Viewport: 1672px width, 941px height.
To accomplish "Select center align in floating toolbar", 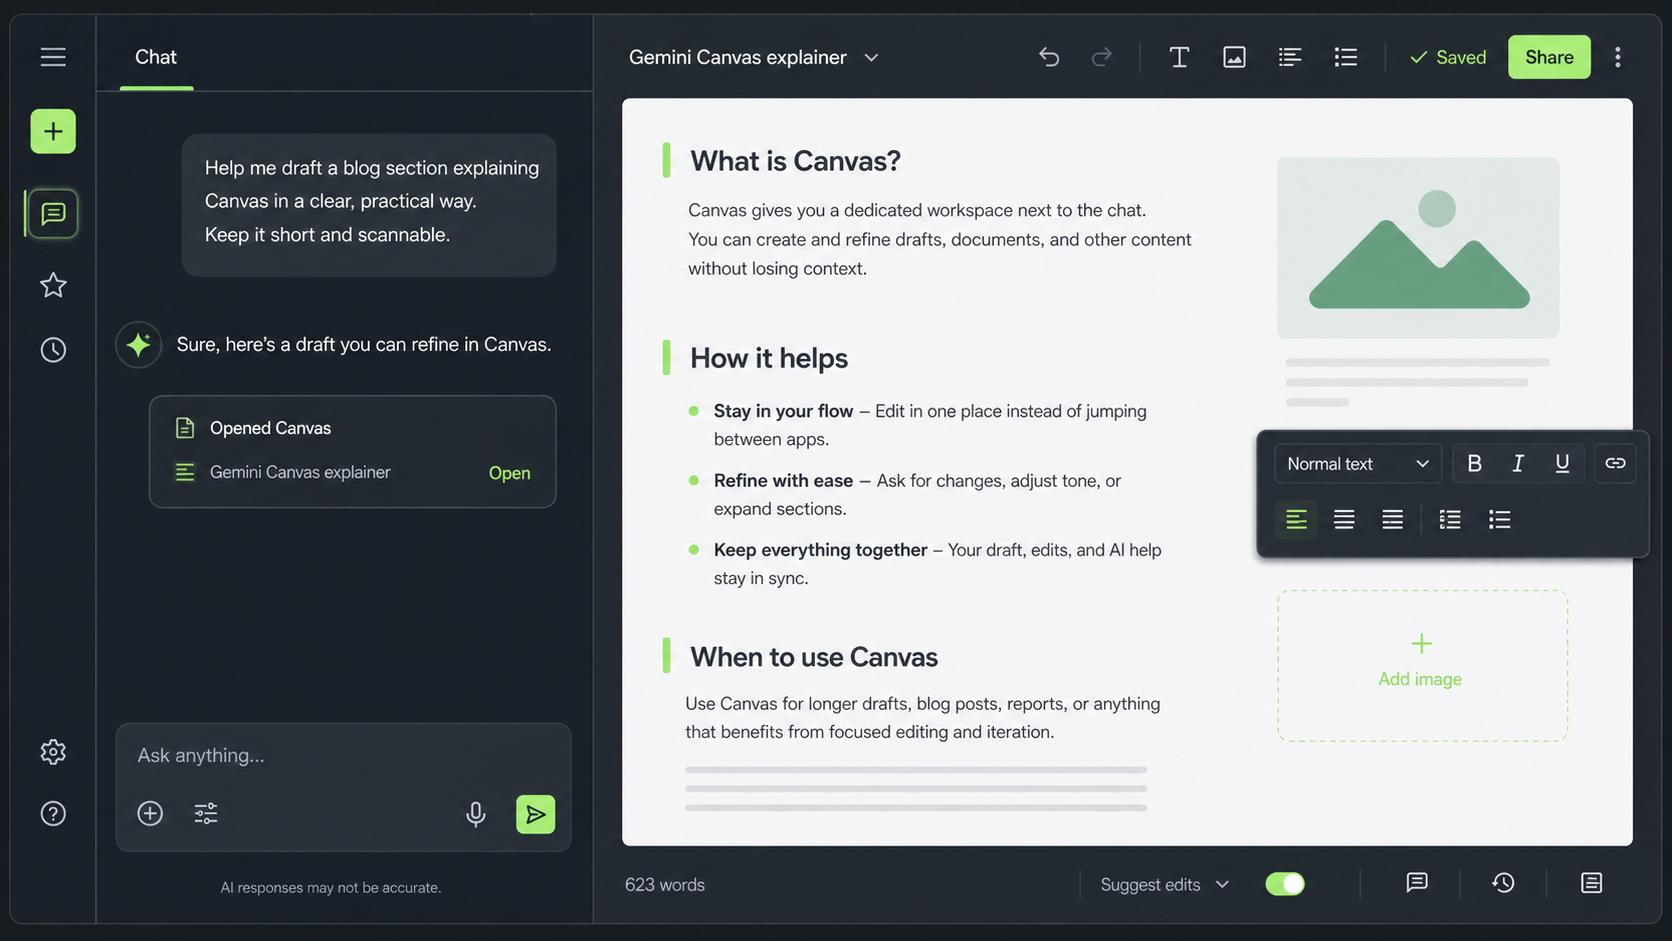I will click(1344, 519).
